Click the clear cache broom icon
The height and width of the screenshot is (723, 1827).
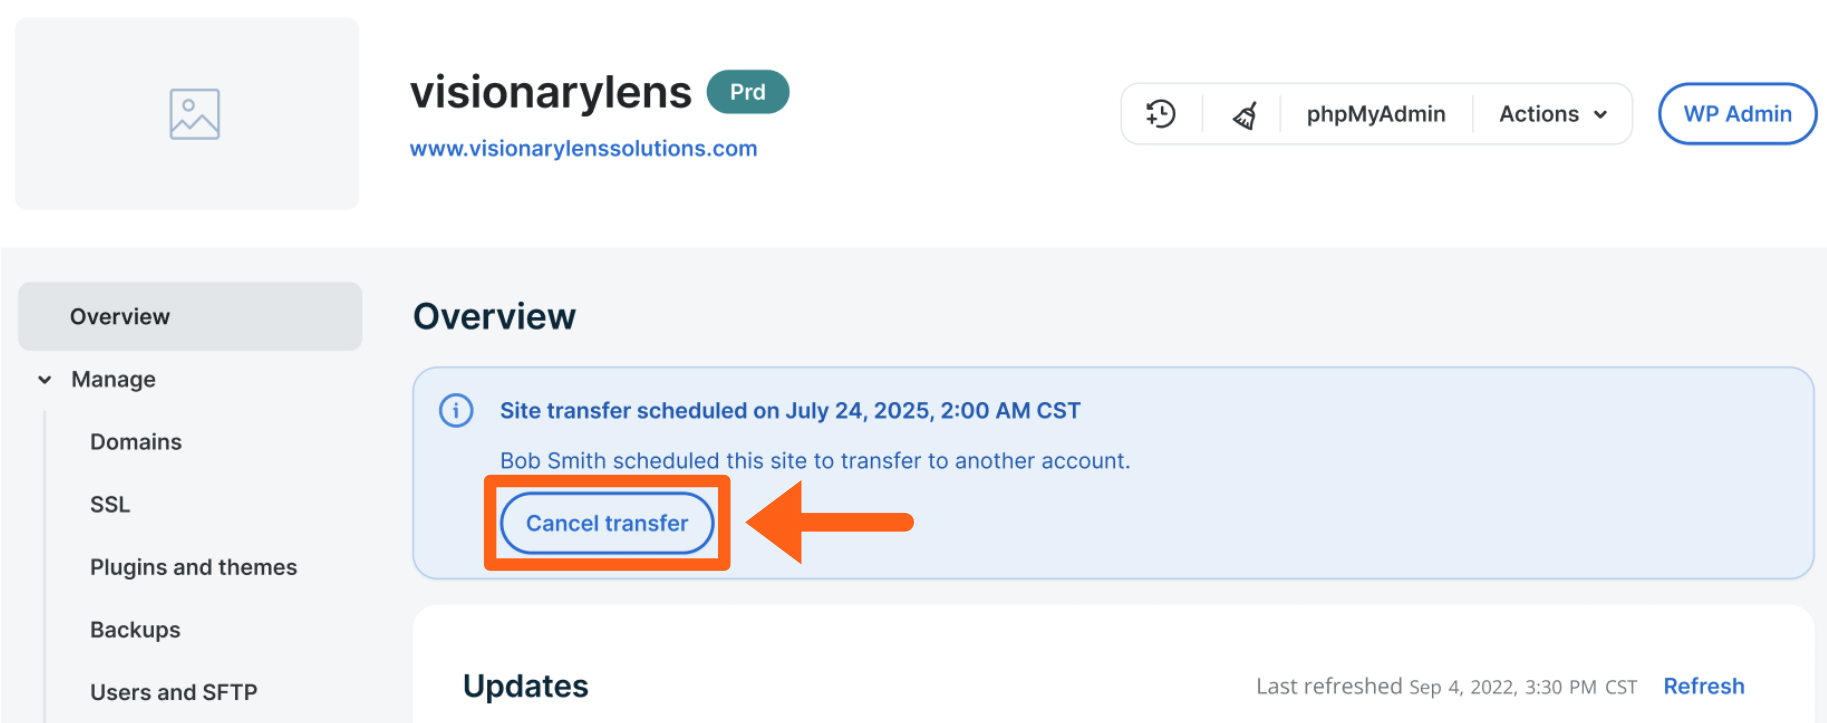(1244, 115)
